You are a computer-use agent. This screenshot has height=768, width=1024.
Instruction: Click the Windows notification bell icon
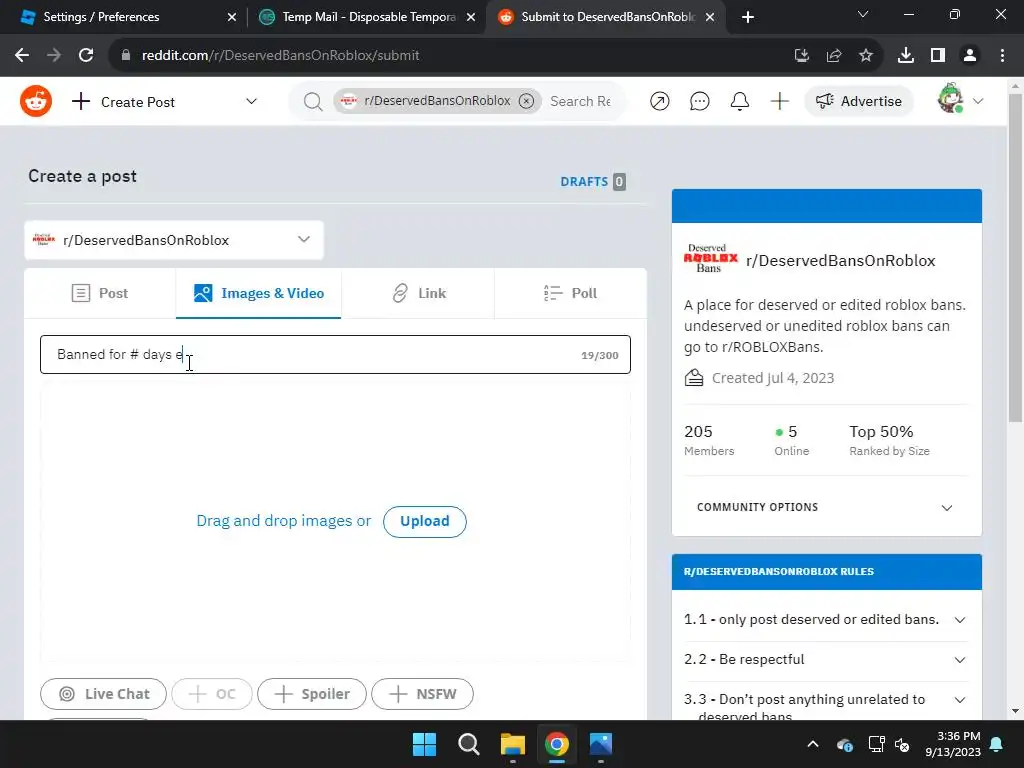tap(997, 744)
